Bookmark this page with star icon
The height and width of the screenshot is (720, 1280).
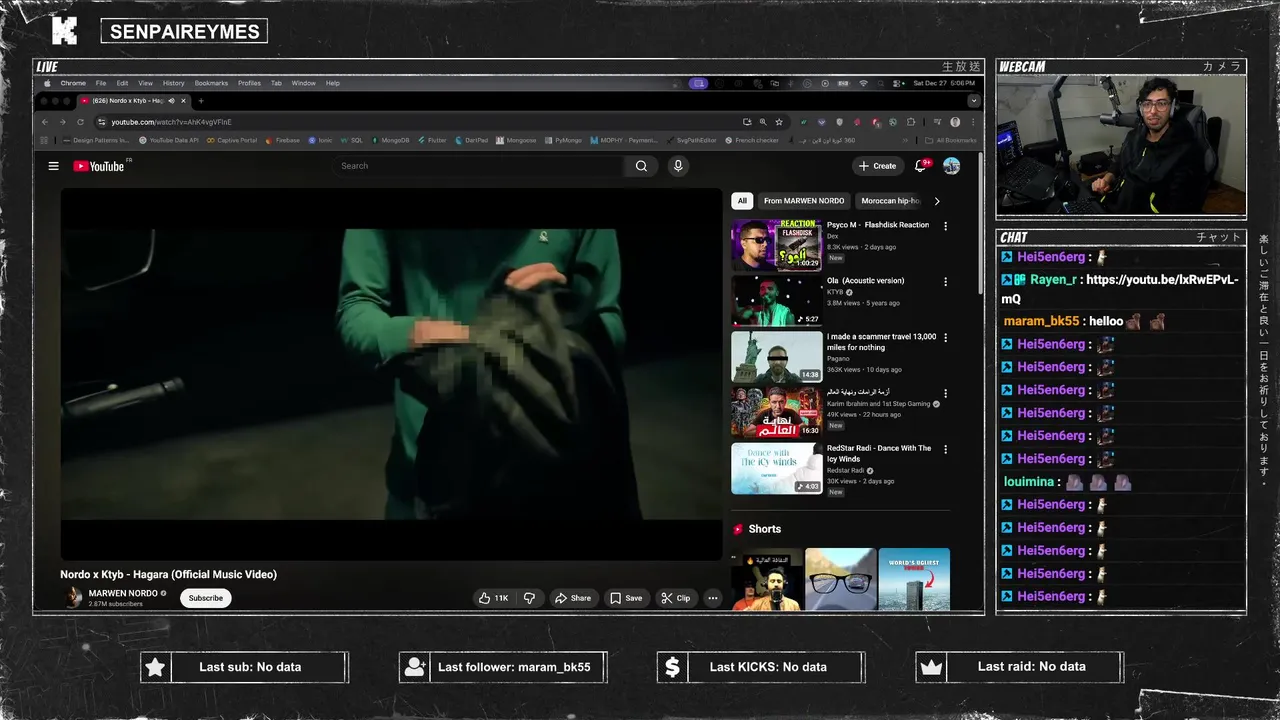point(779,122)
